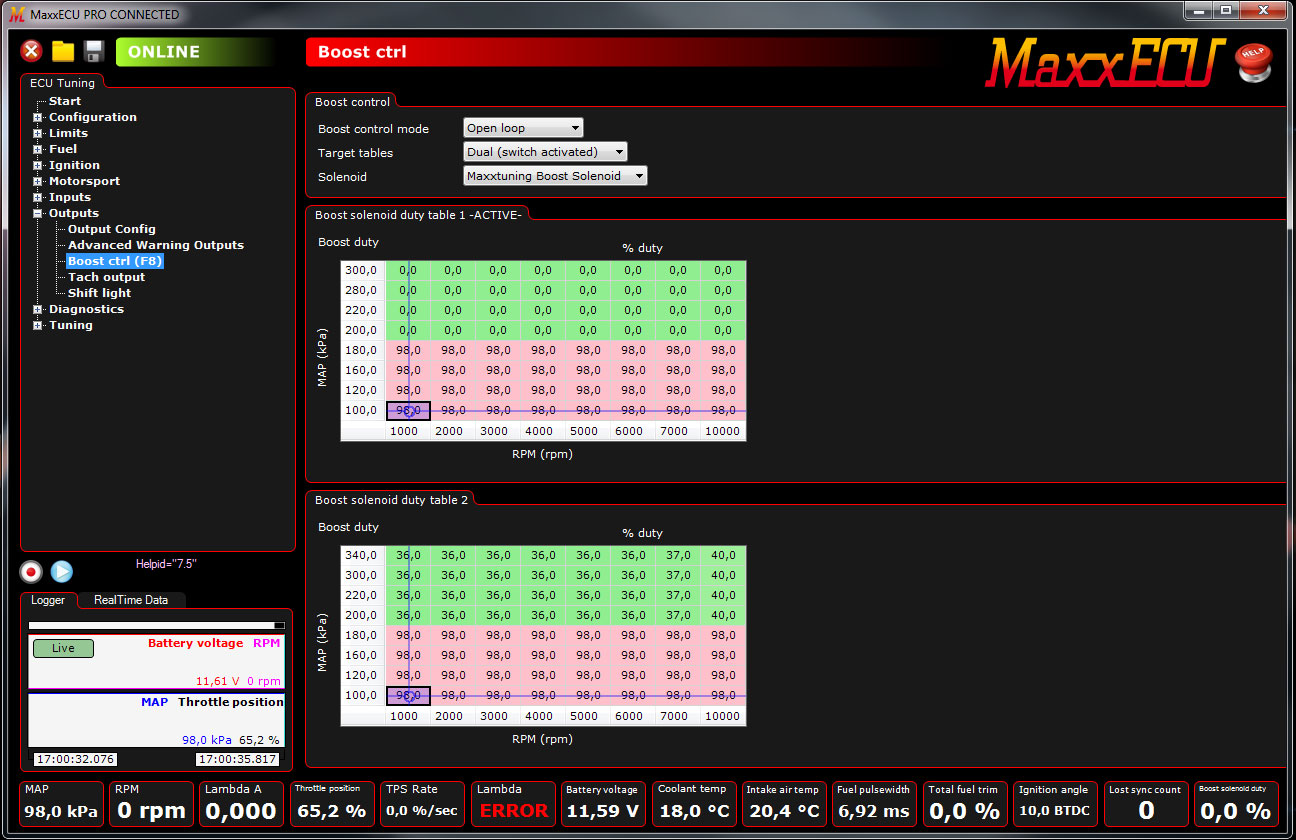Select table 1 cell at 300 kPa, 1000 rpm
This screenshot has height=840, width=1296.
click(x=408, y=270)
